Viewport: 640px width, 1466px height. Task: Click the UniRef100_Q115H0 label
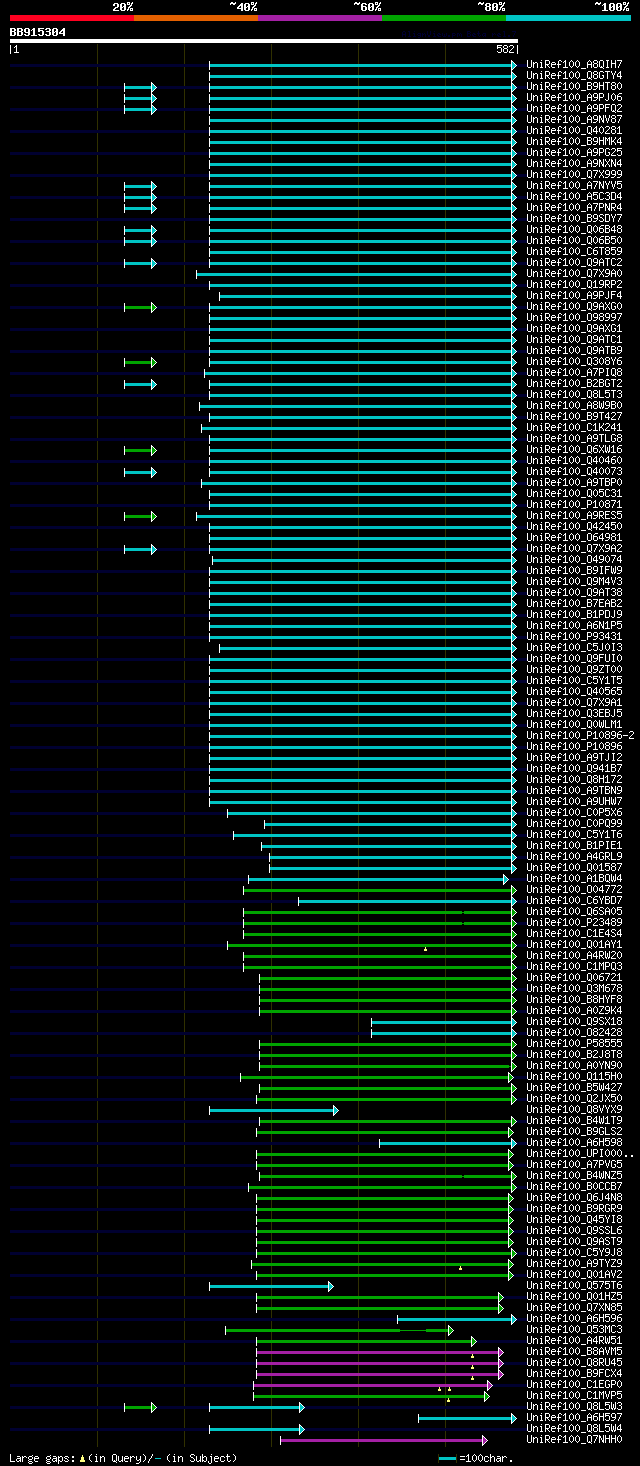pyautogui.click(x=574, y=1076)
